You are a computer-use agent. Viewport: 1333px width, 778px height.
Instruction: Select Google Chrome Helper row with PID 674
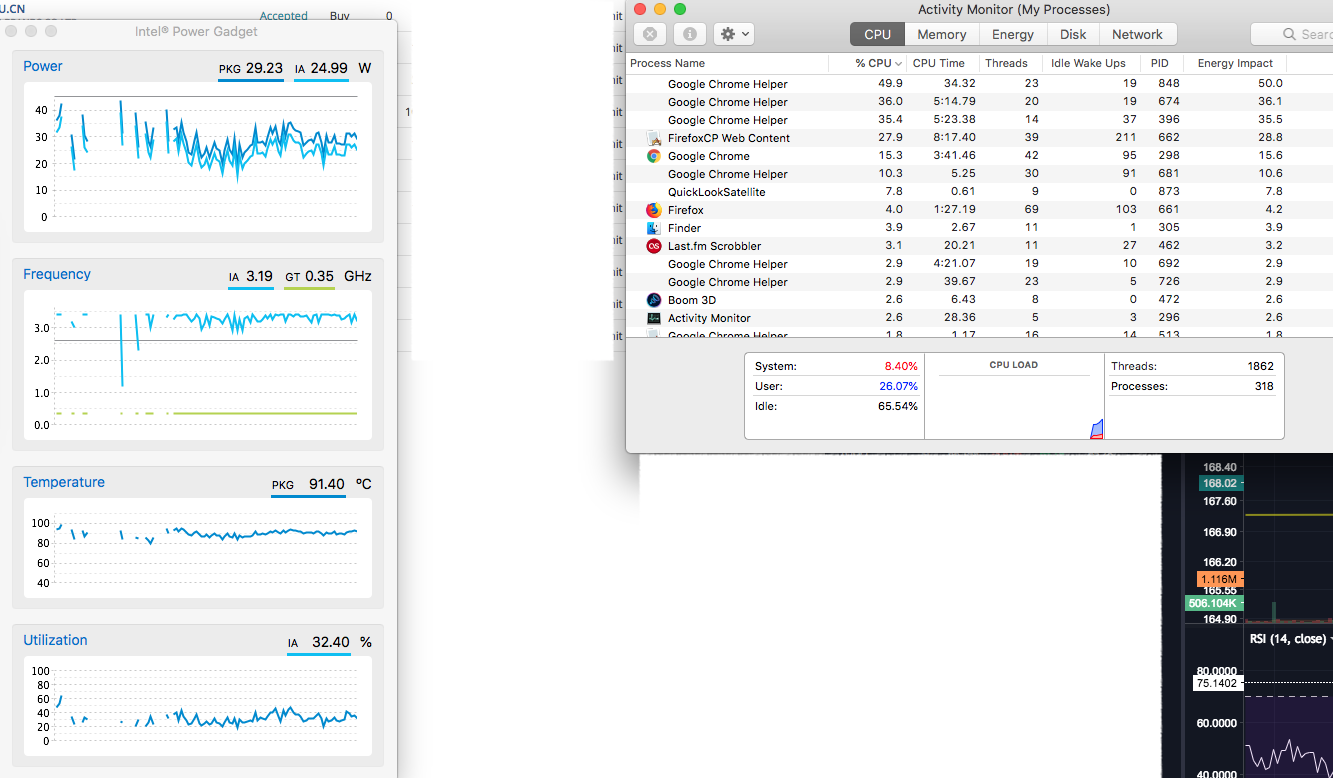pos(979,102)
